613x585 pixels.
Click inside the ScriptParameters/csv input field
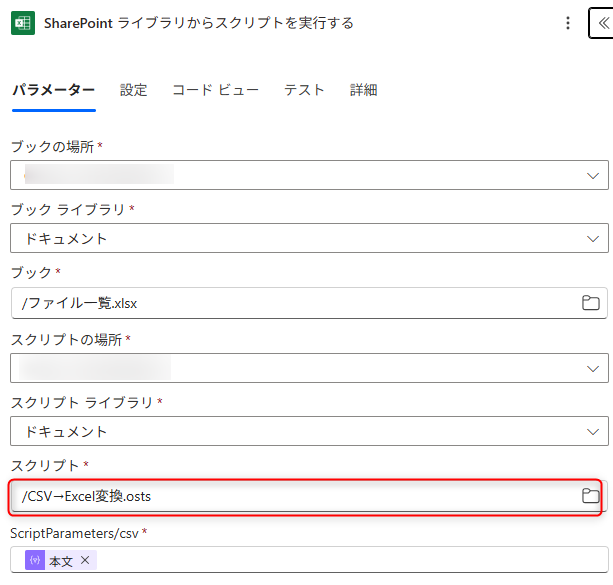click(x=309, y=560)
